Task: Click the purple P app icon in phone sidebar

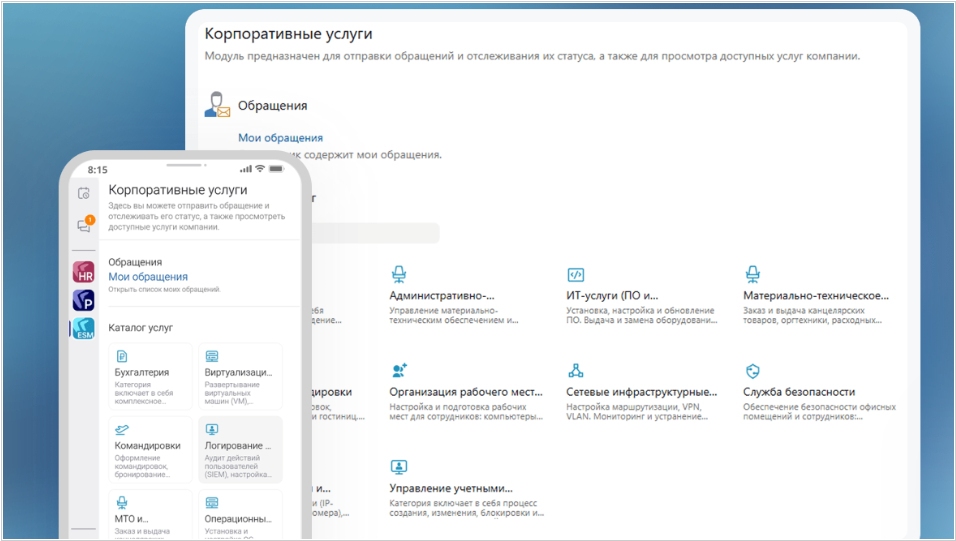Action: tap(84, 300)
